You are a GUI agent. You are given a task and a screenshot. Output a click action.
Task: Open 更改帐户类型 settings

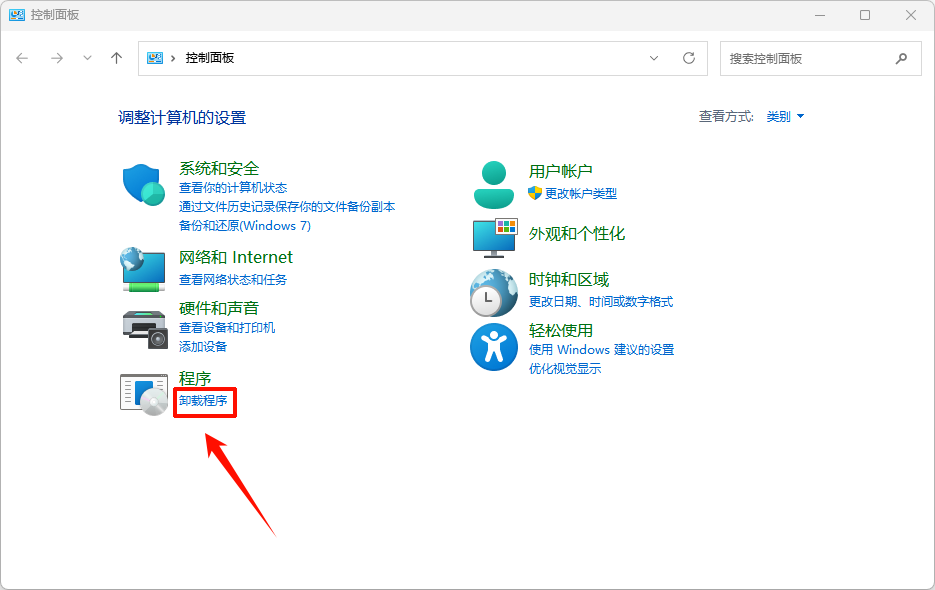(x=578, y=194)
